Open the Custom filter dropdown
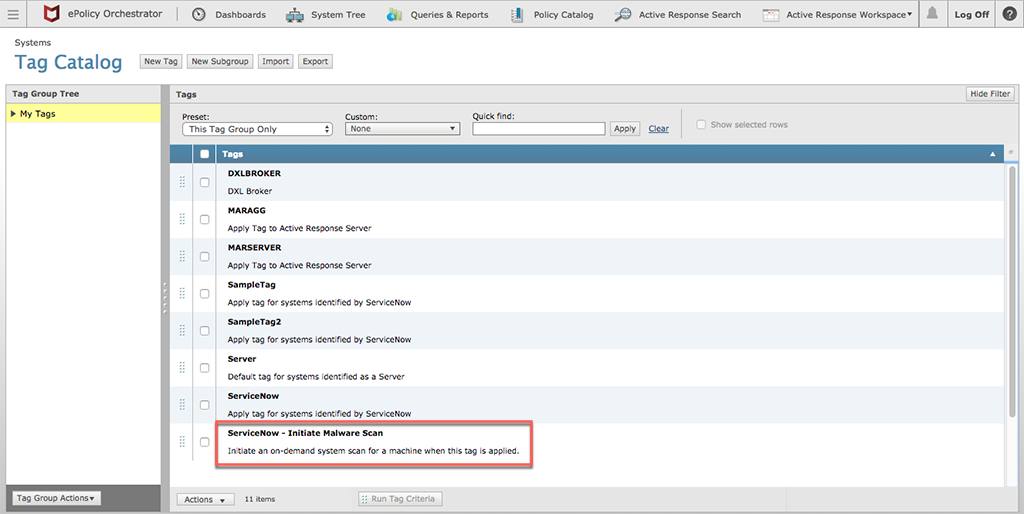The image size is (1024, 514). [402, 129]
